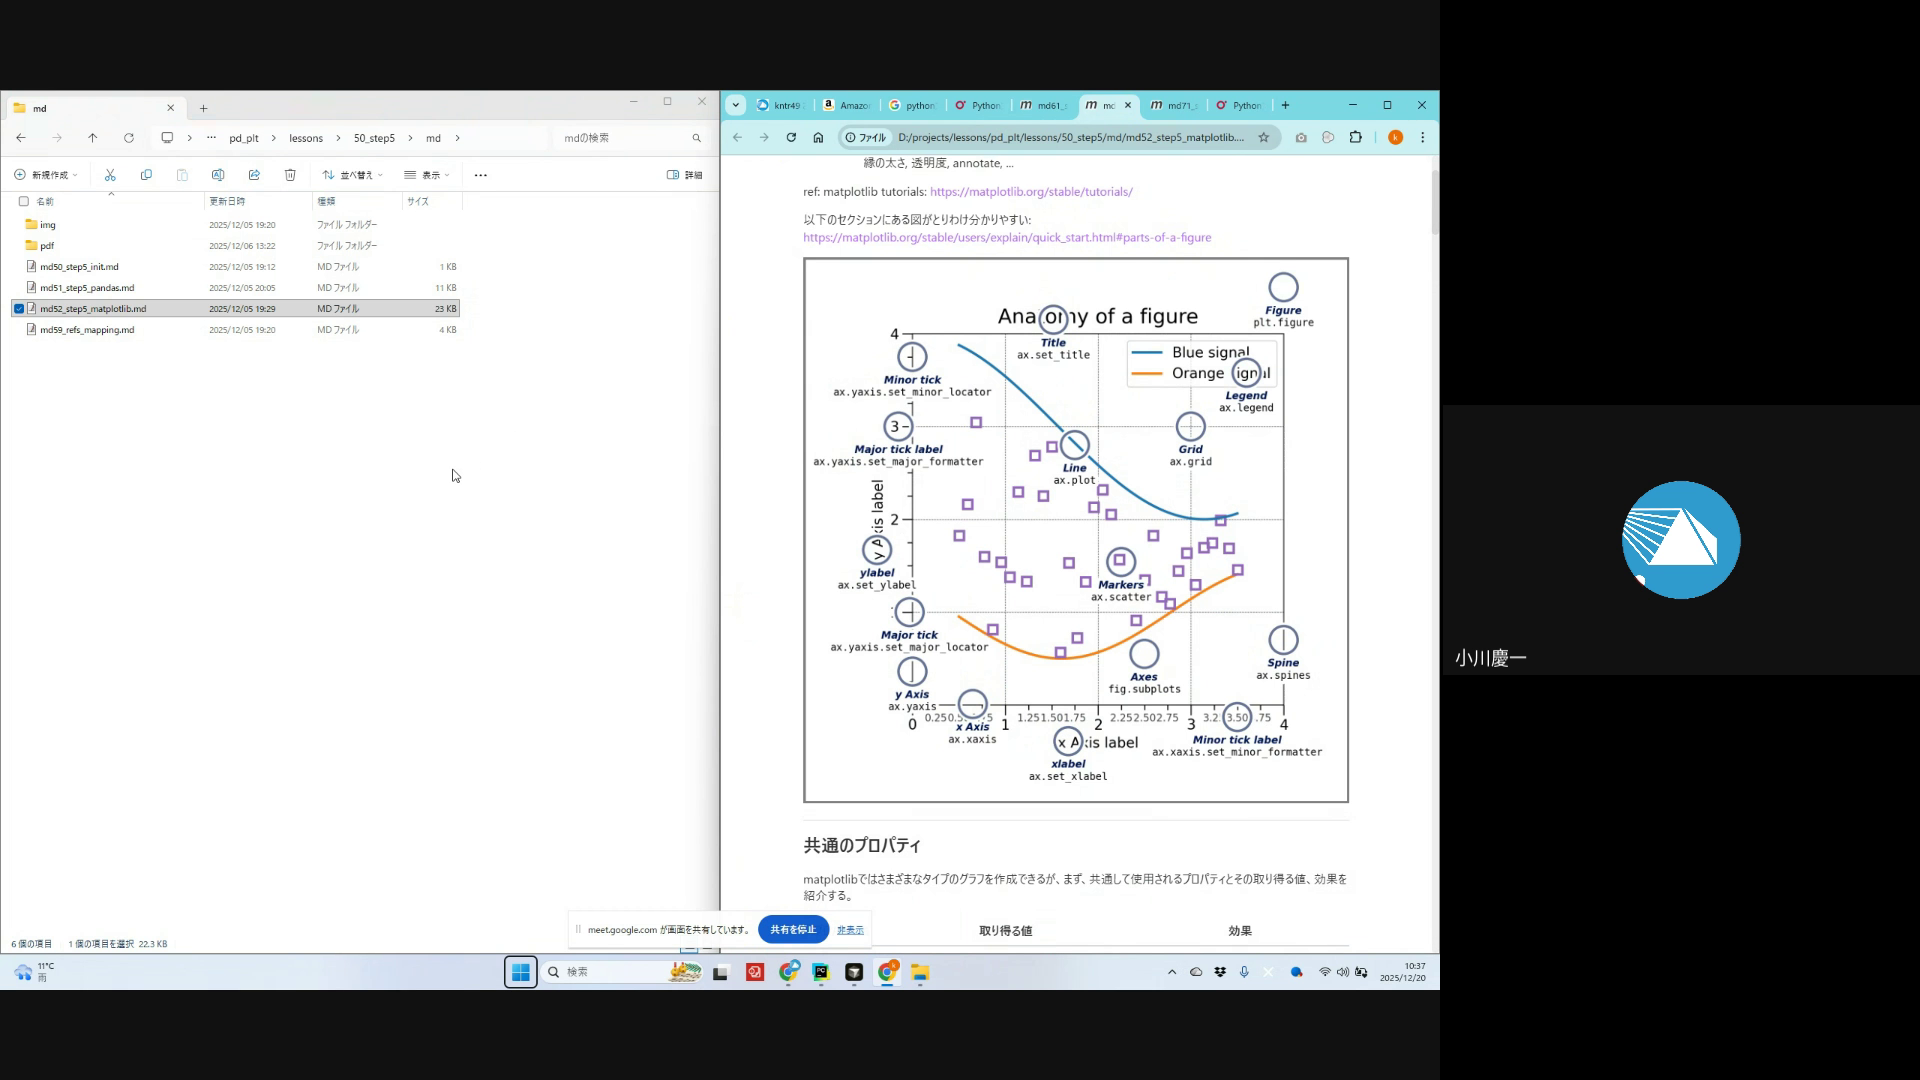Screen dimensions: 1920x1080
Task: Toggle the 詳細 details pane button
Action: [685, 175]
